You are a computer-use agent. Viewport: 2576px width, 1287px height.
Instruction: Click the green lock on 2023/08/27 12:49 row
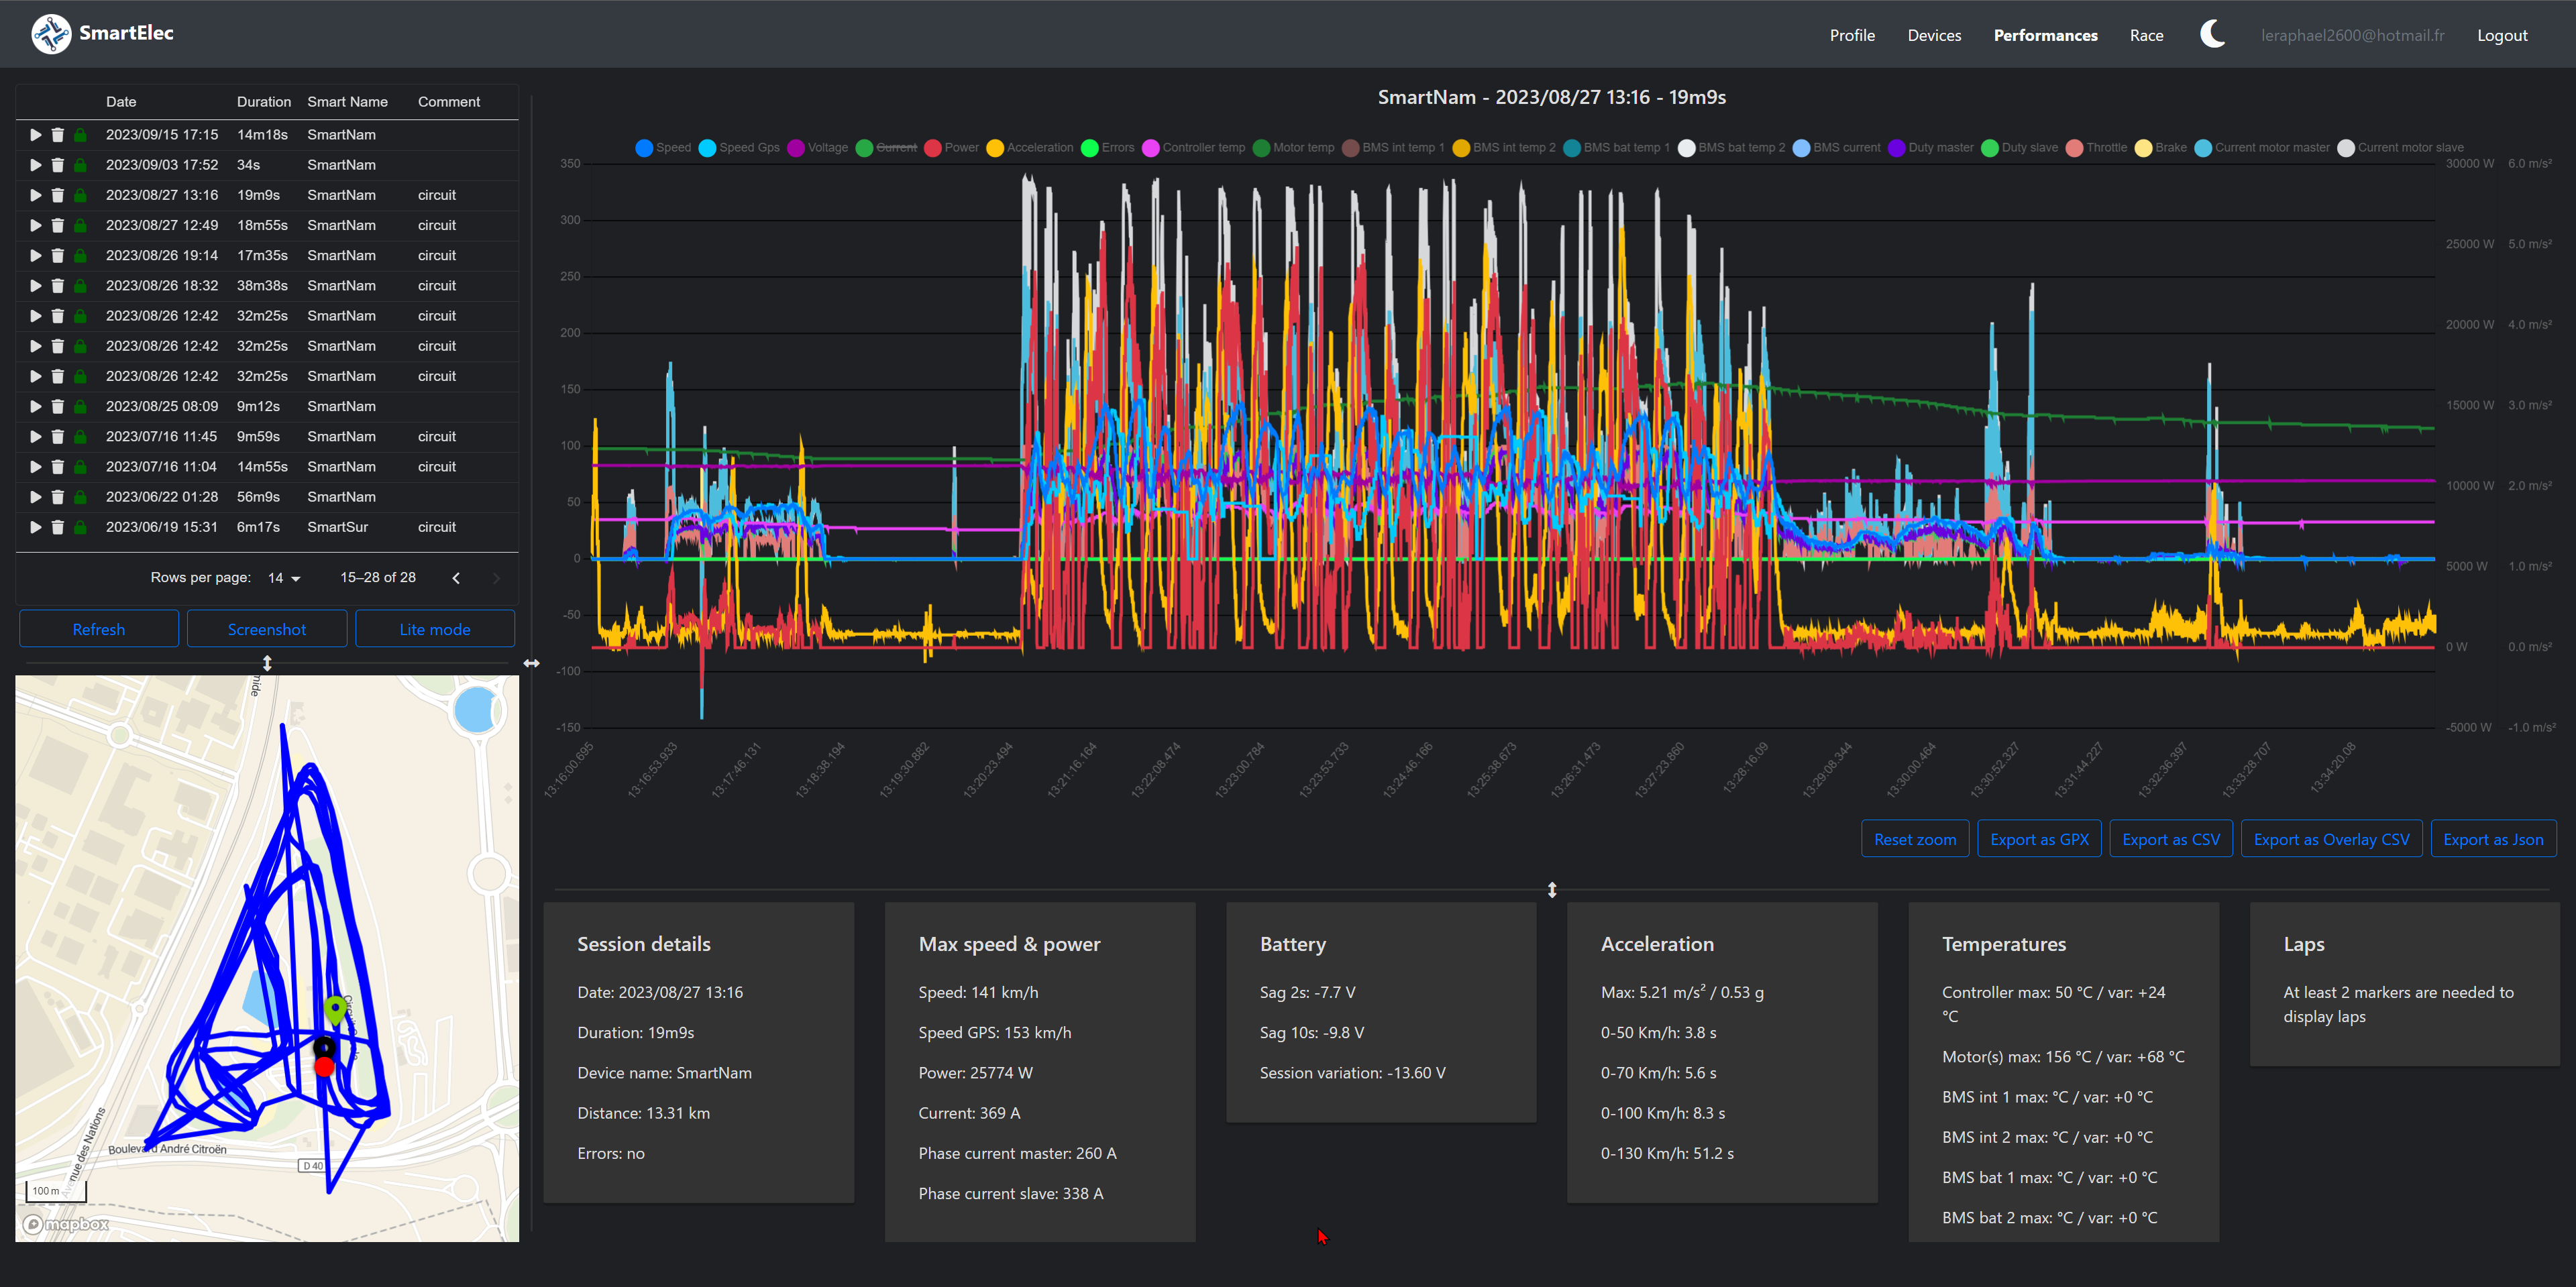tap(80, 226)
